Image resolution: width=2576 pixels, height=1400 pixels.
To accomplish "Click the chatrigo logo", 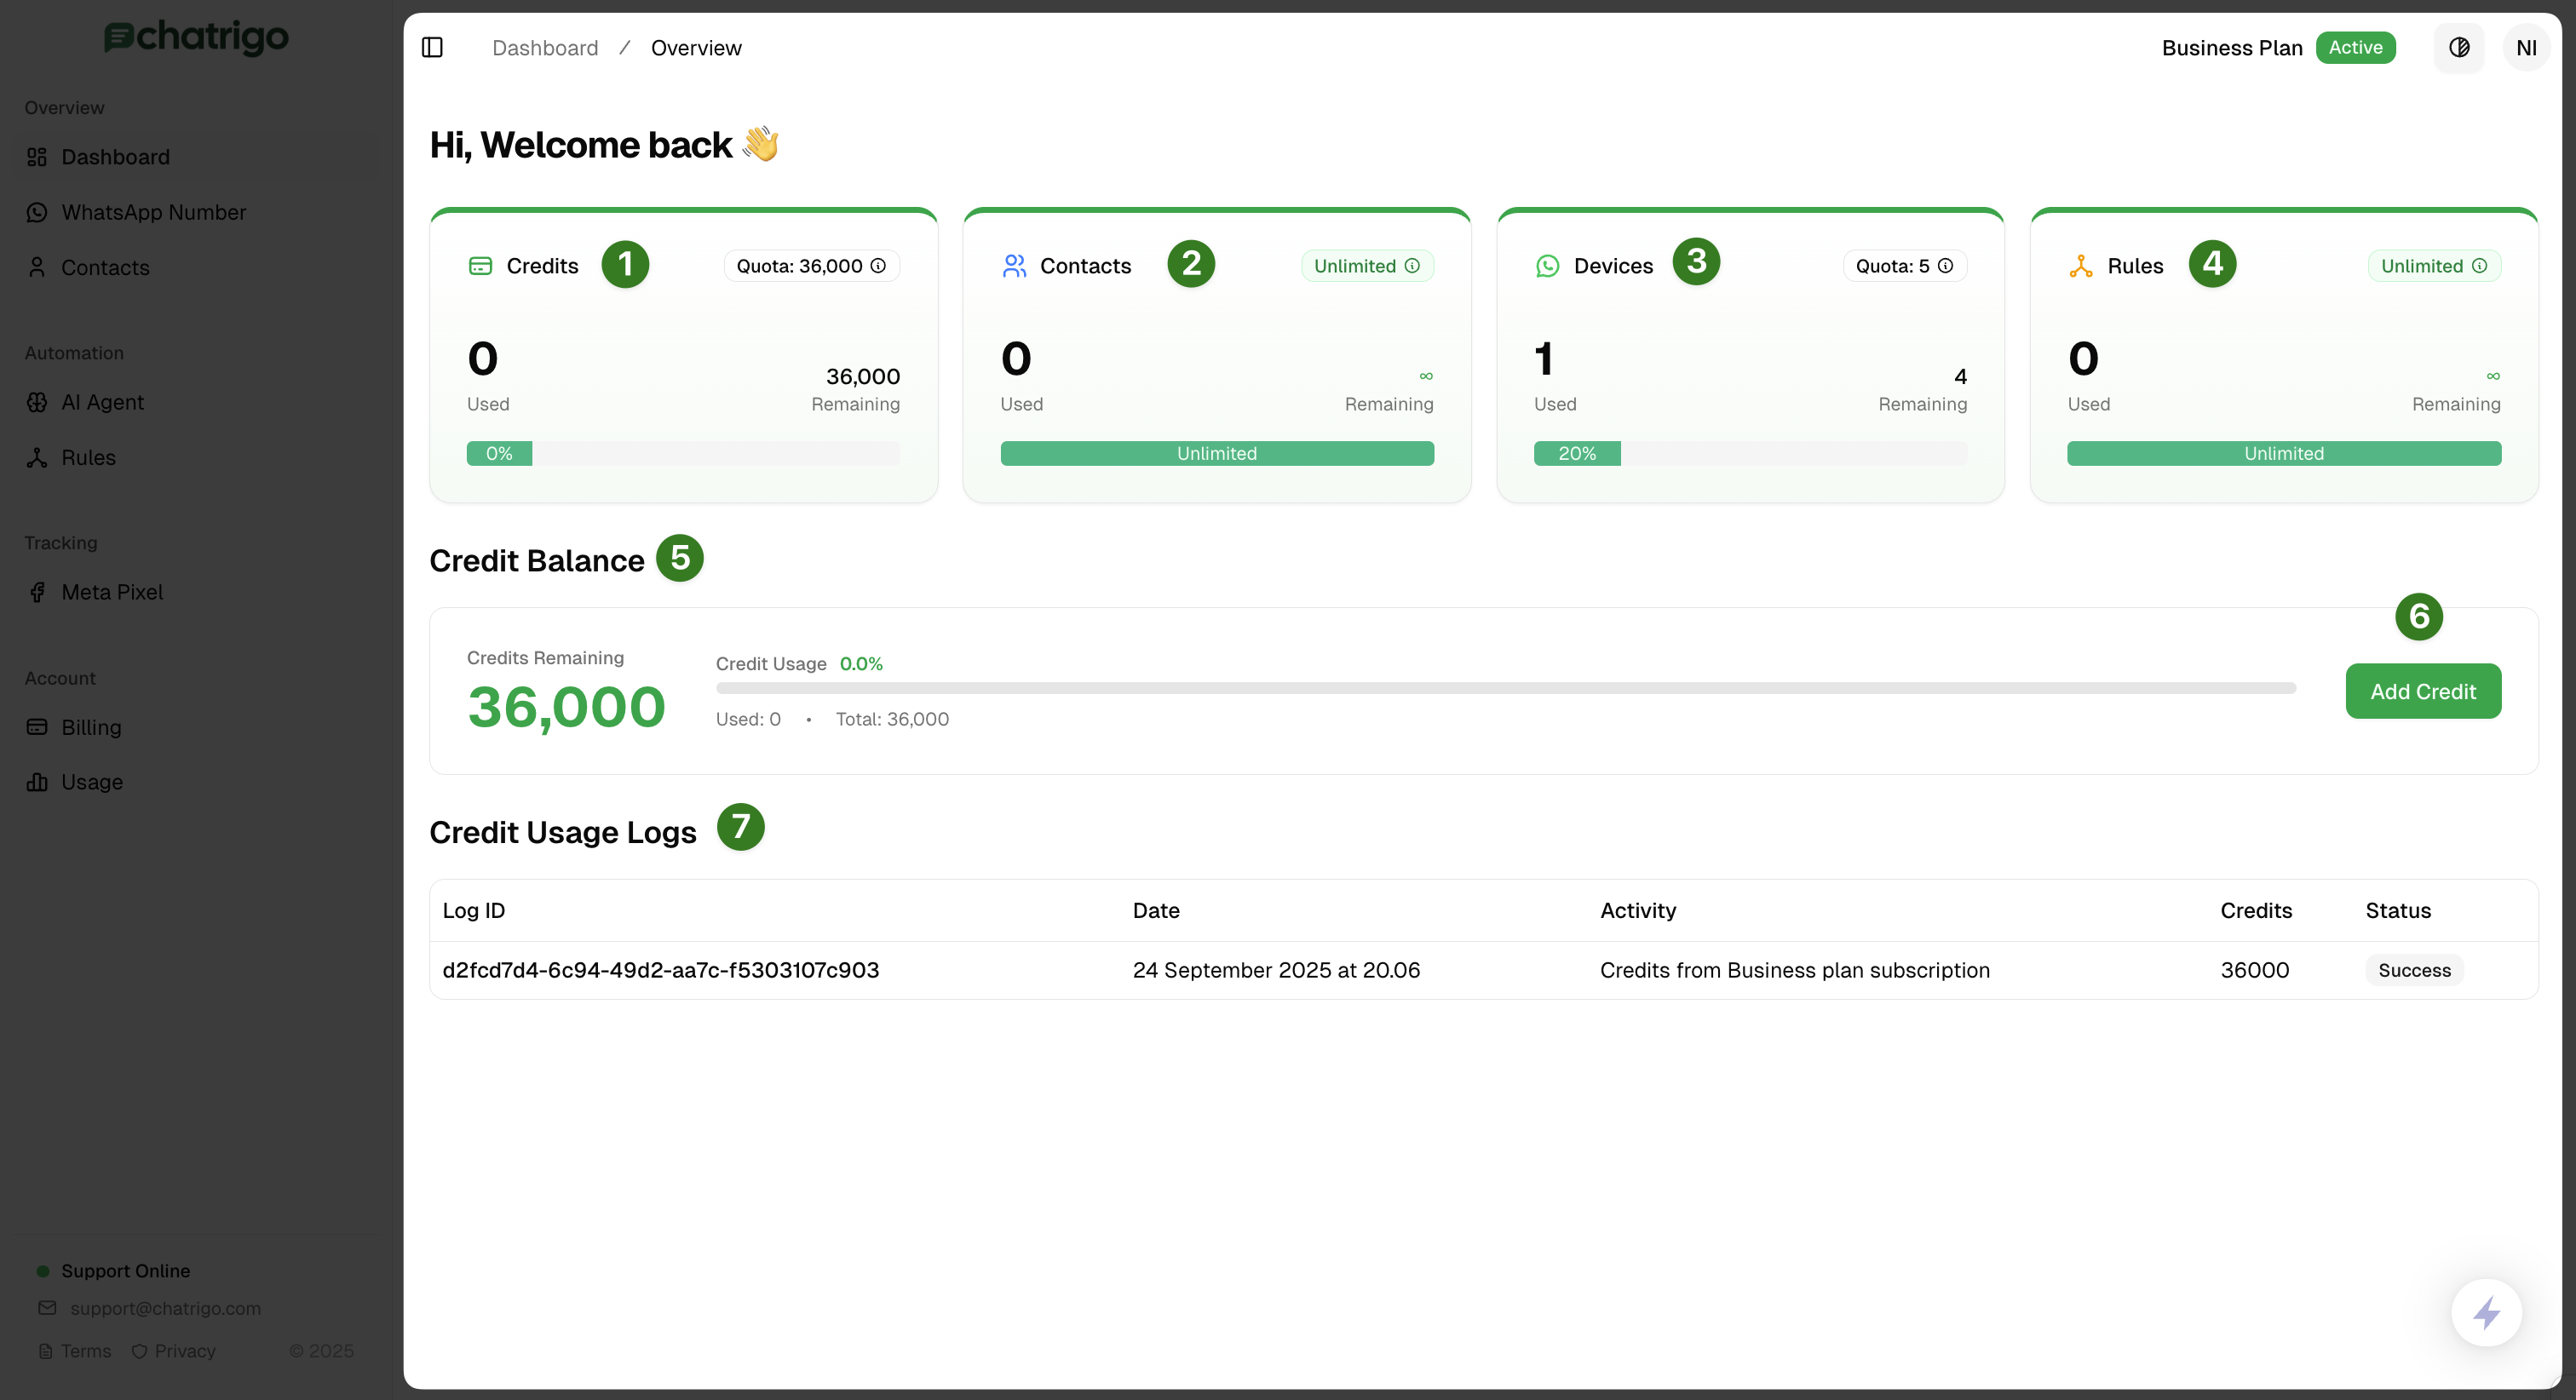I will pyautogui.click(x=197, y=37).
